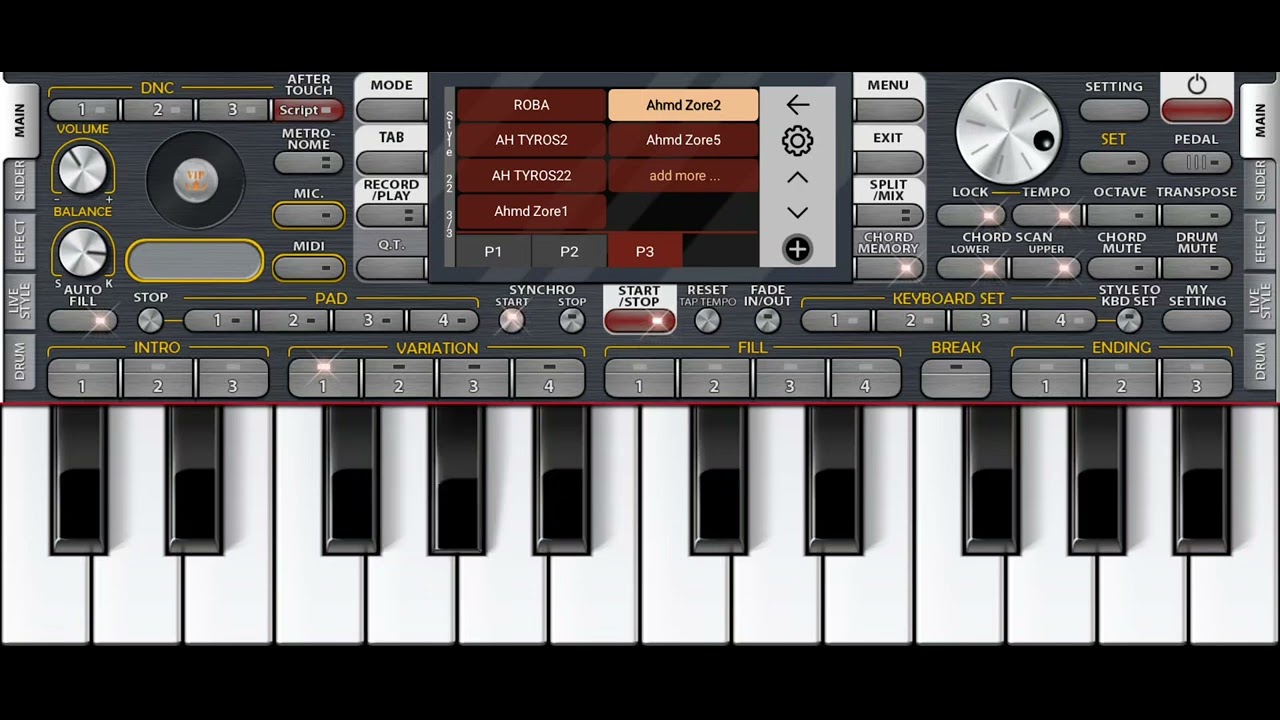
Task: Toggle the Metronome button
Action: pos(309,162)
